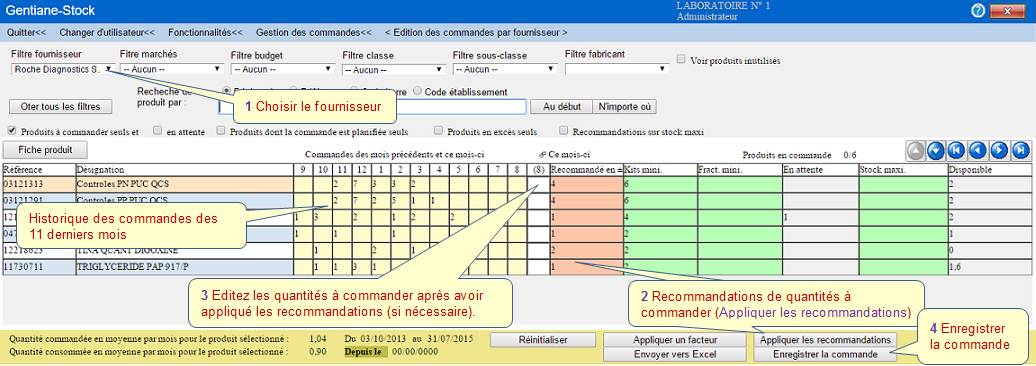Click Recommande value 4 in 03121313 row
Image resolution: width=1036 pixels, height=366 pixels.
pyautogui.click(x=586, y=183)
